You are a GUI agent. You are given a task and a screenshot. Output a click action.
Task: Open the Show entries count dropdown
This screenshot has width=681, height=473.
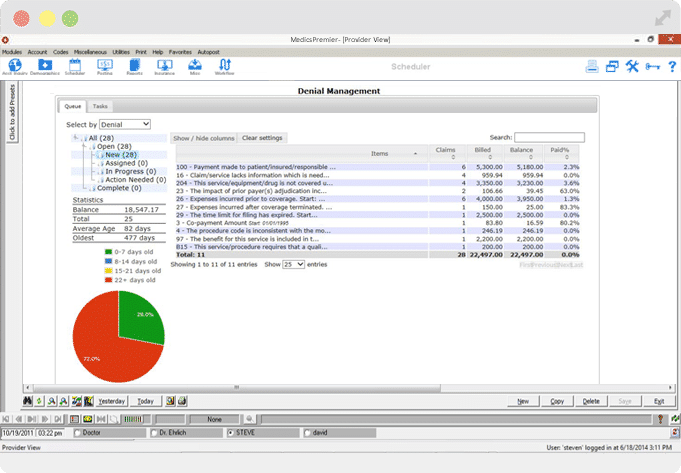(x=294, y=265)
